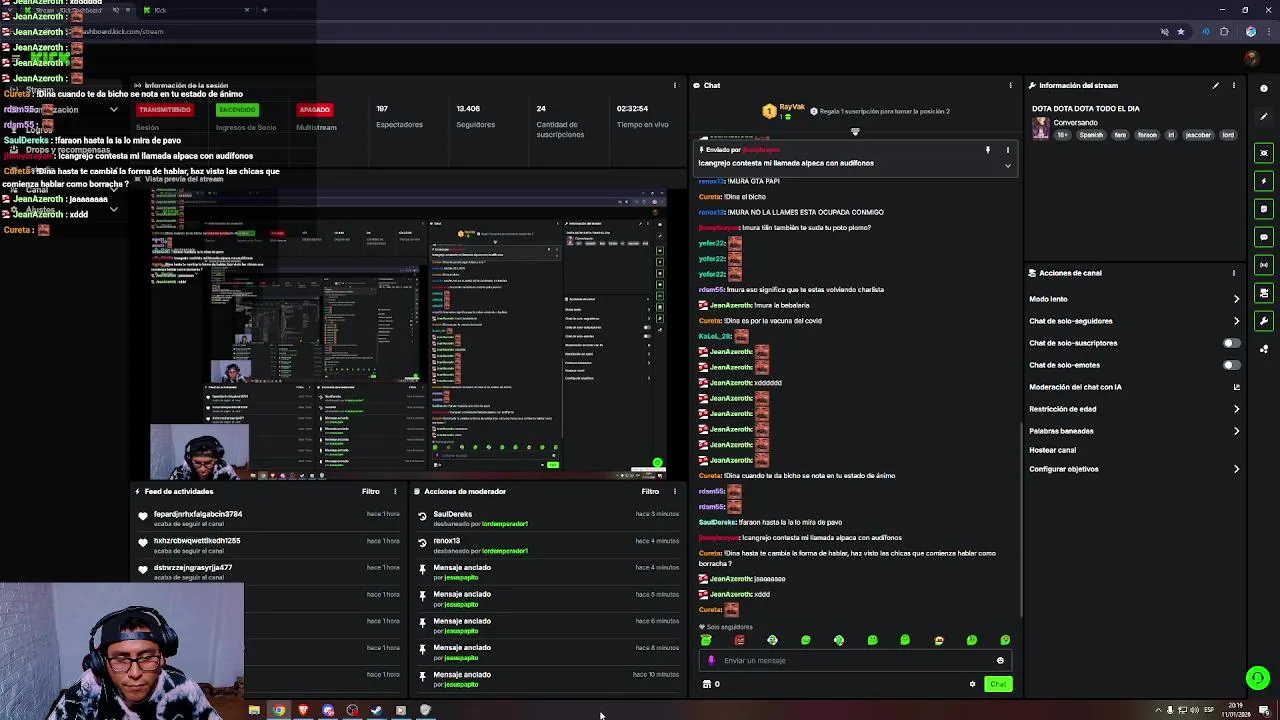Open Filtro in Feed de actividades

[x=370, y=492]
